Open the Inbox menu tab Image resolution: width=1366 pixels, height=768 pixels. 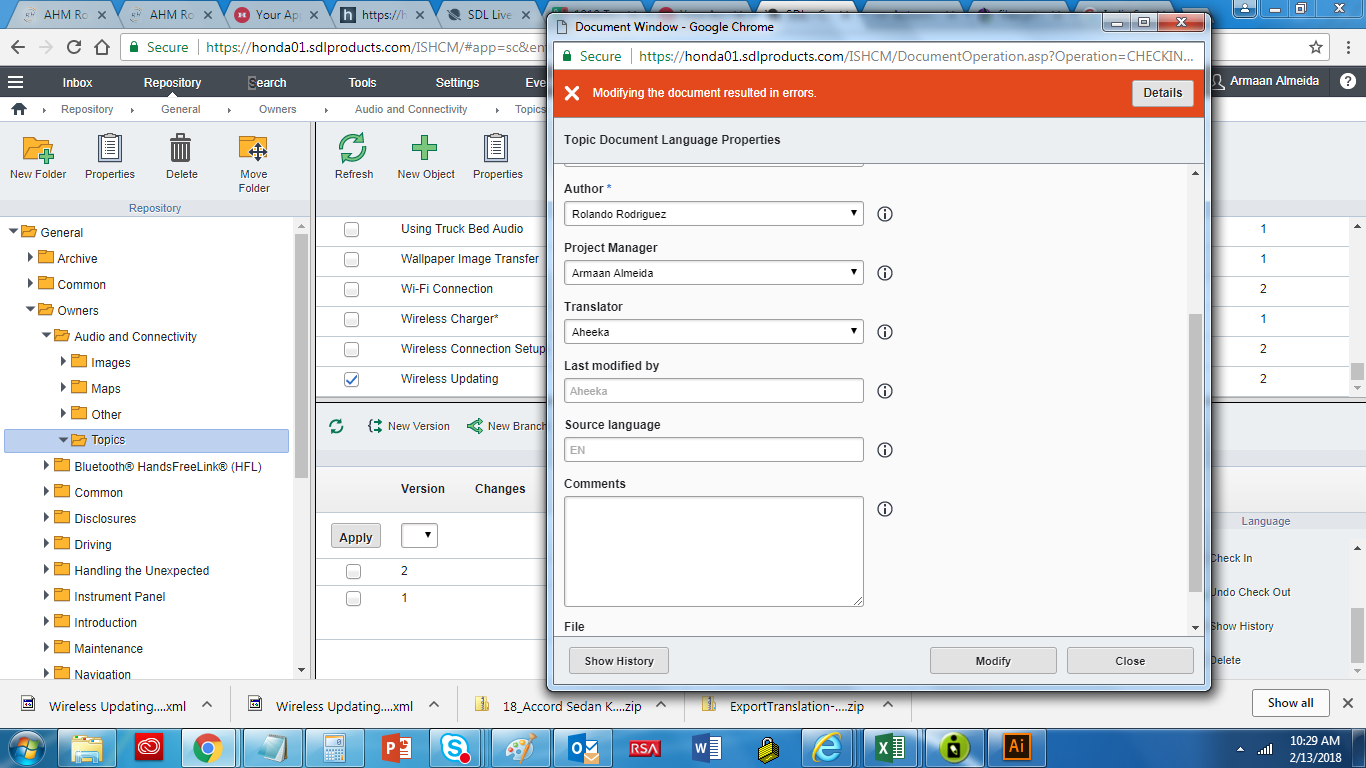tap(77, 83)
